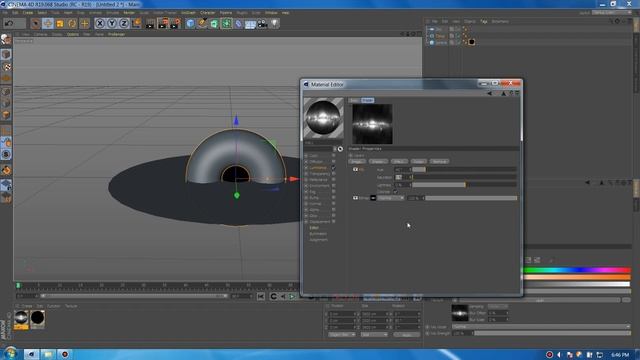Viewport: 640px width, 360px height.
Task: Enable the Reflectance channel checkbox
Action: [333, 180]
